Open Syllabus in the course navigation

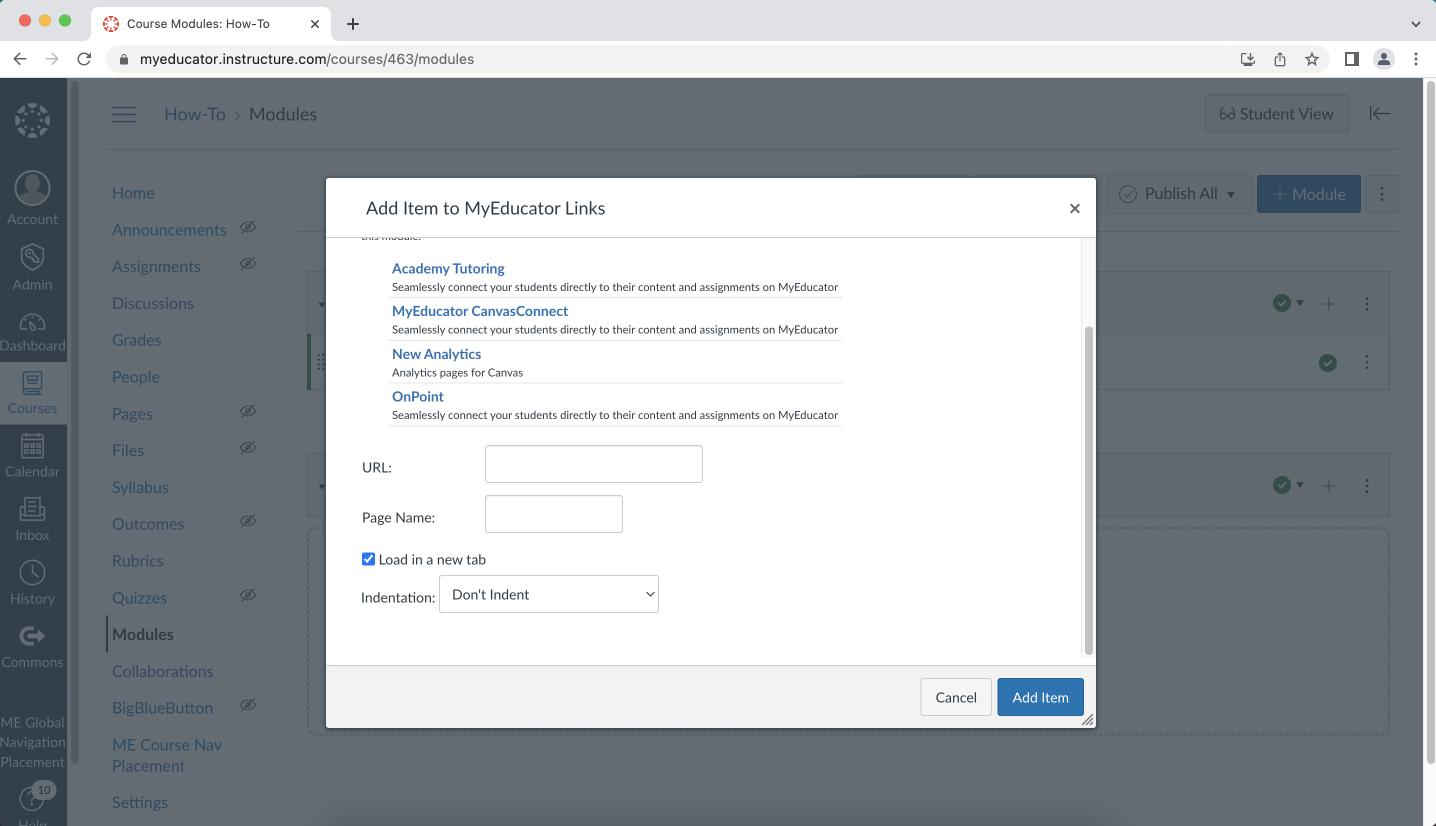[140, 487]
